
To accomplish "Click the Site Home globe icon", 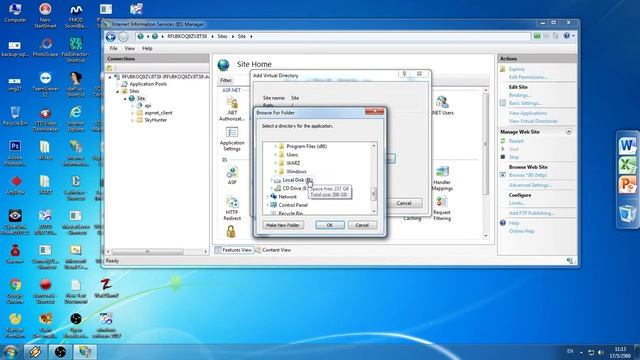I will tap(223, 64).
